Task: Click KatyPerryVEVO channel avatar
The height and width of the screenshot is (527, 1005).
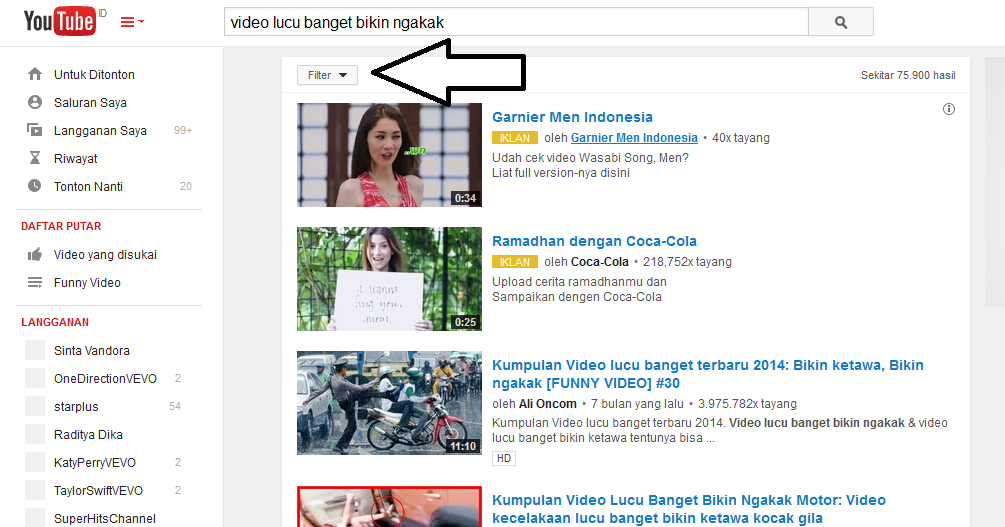Action: click(35, 462)
